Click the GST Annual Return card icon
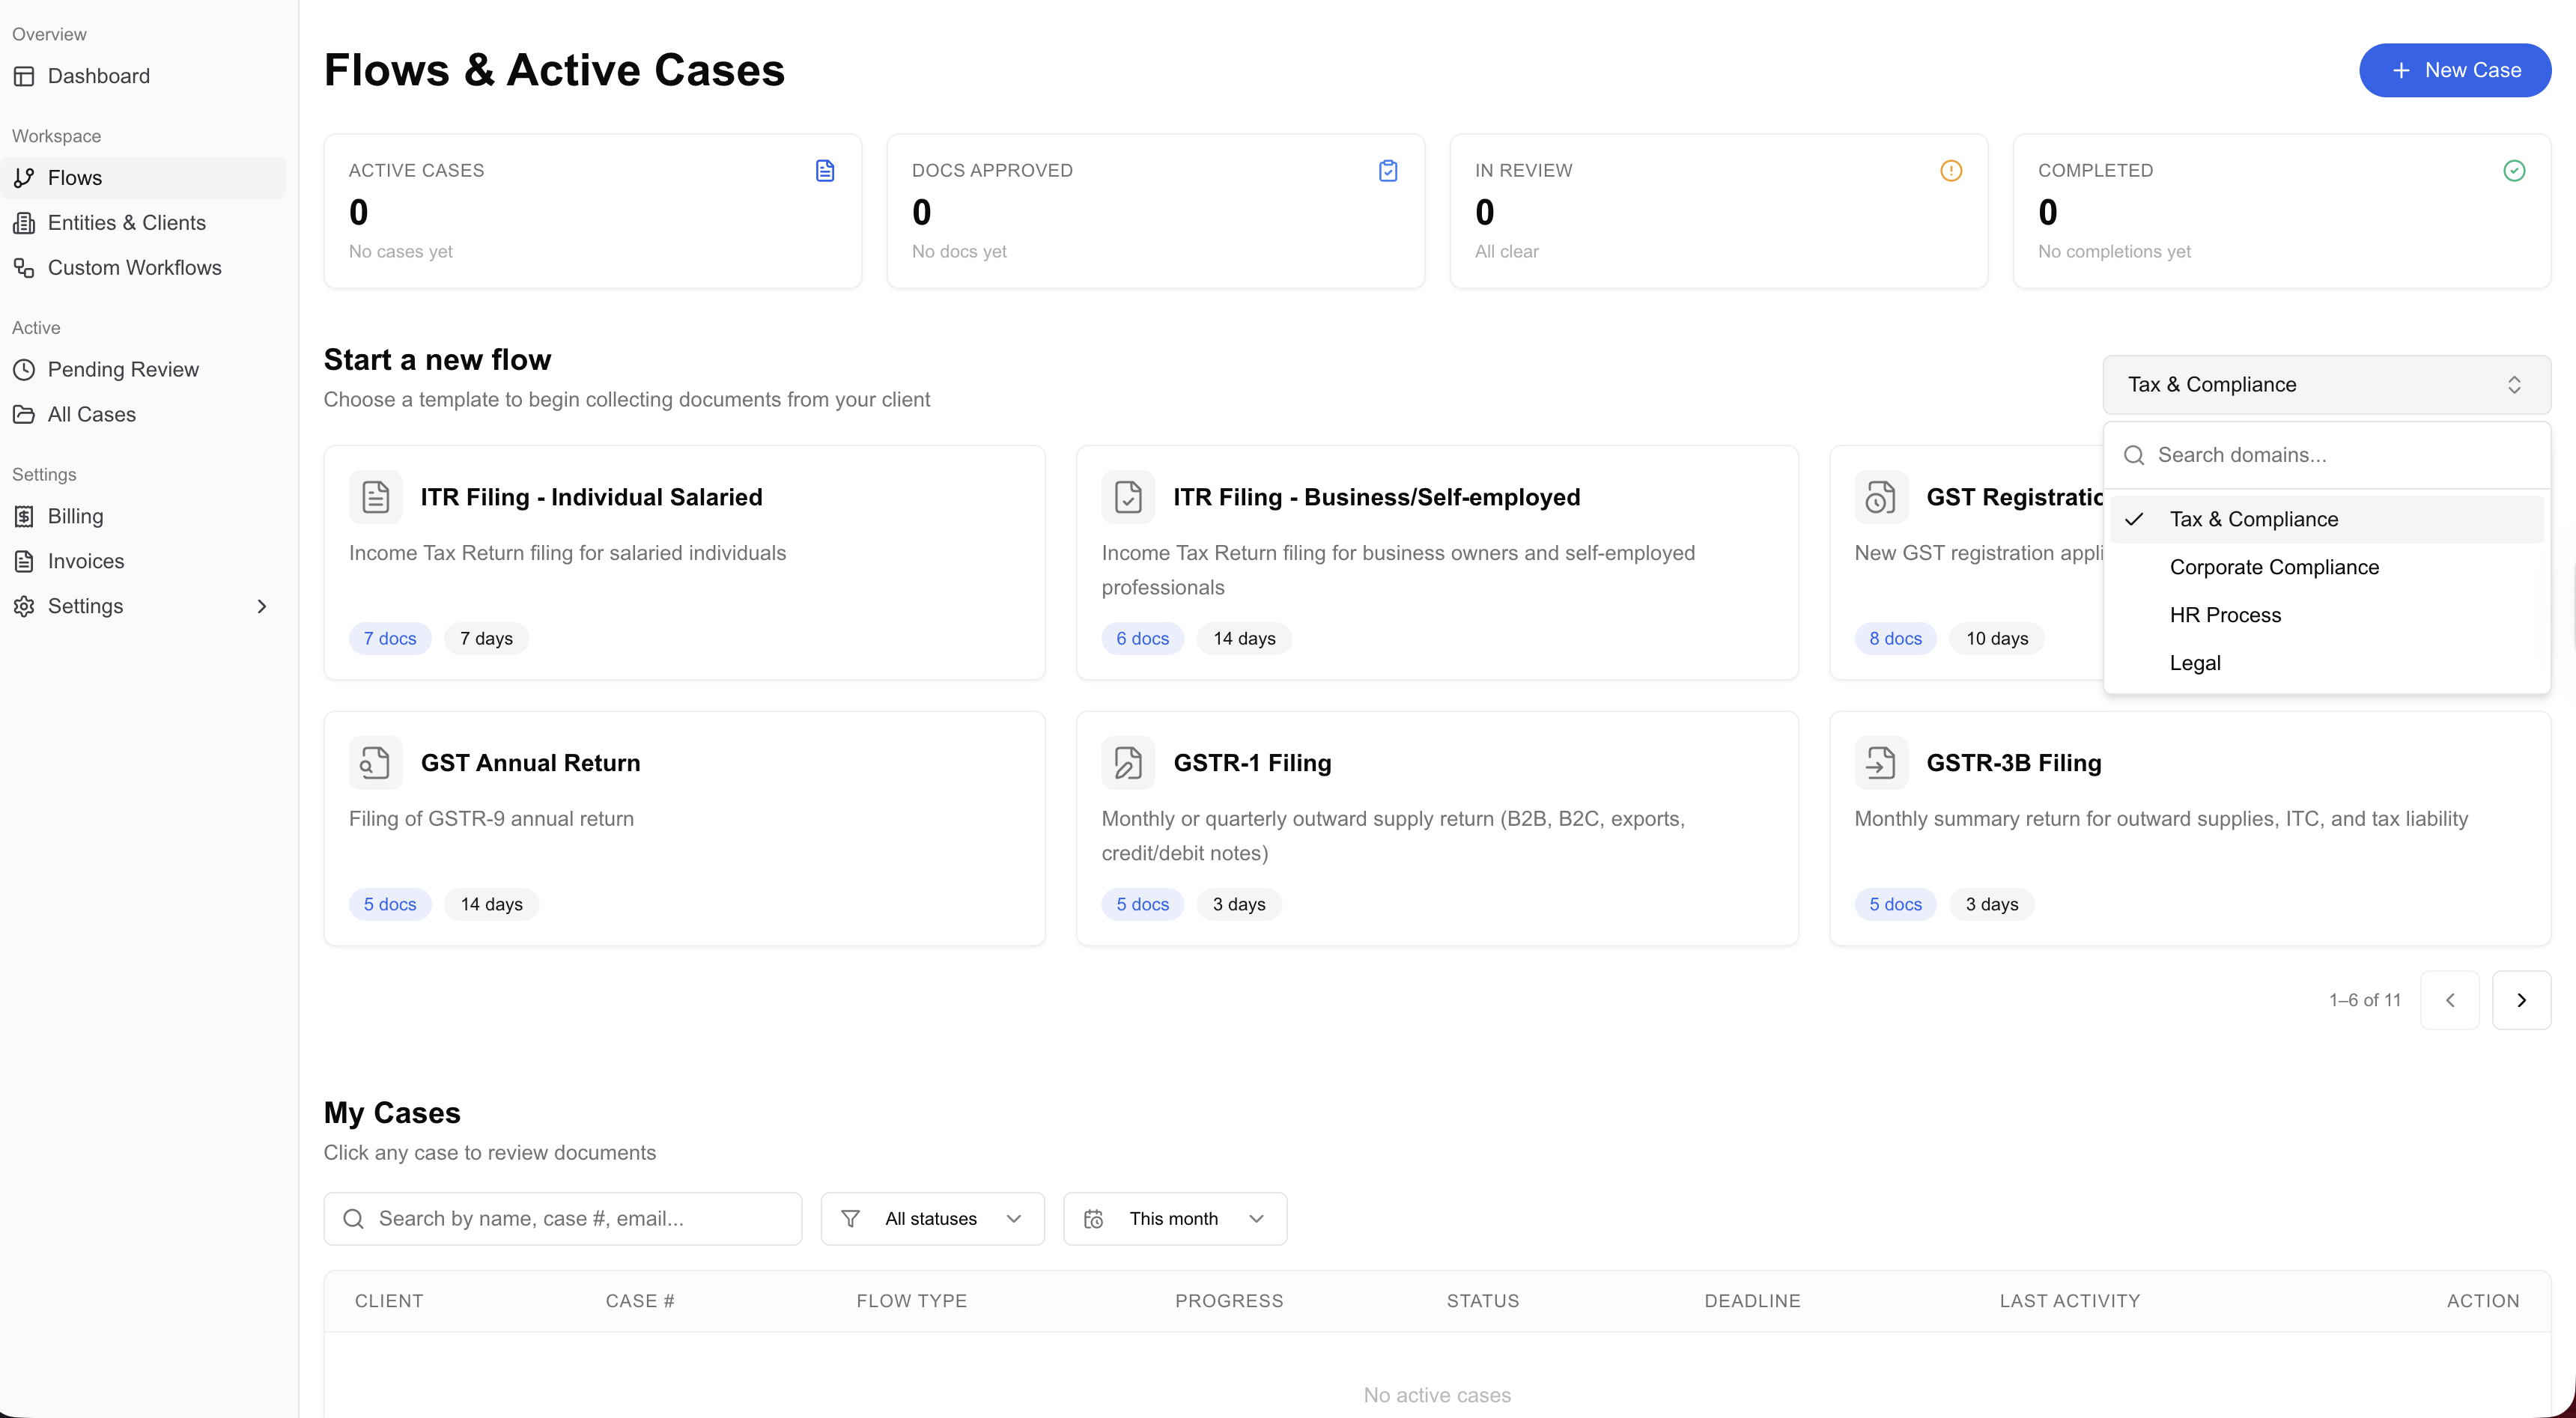This screenshot has width=2576, height=1418. click(376, 763)
